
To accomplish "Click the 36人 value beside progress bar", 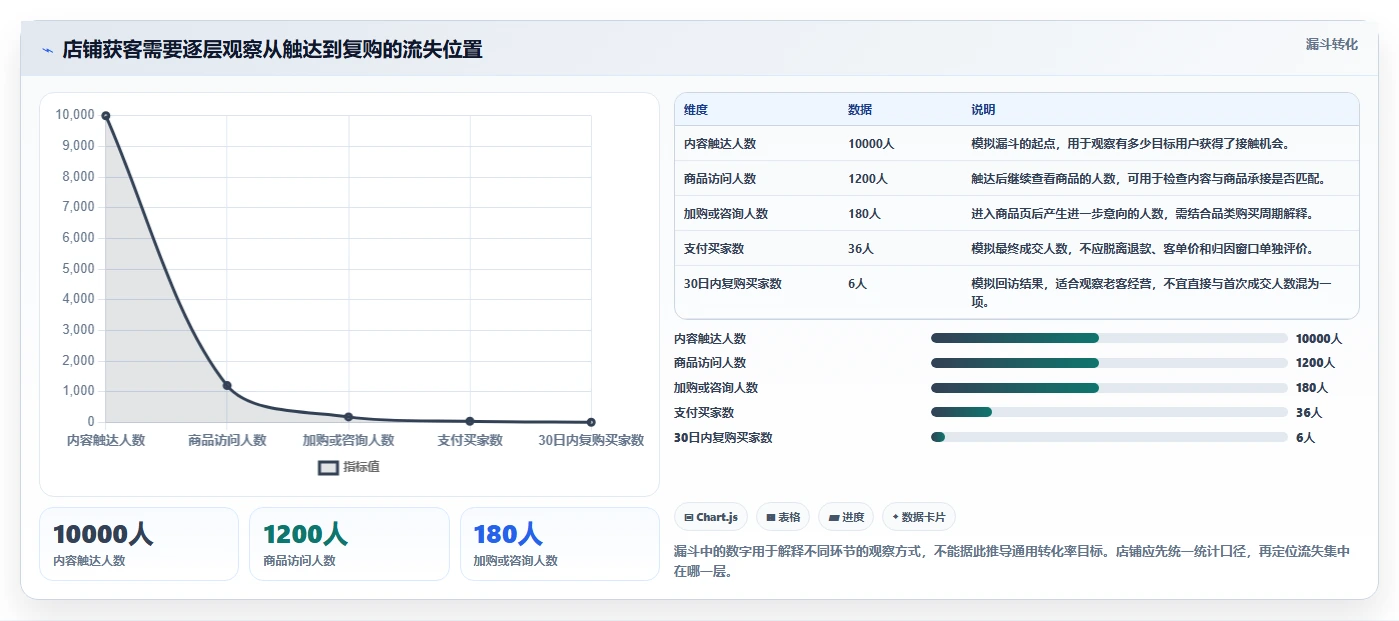I will click(1309, 413).
